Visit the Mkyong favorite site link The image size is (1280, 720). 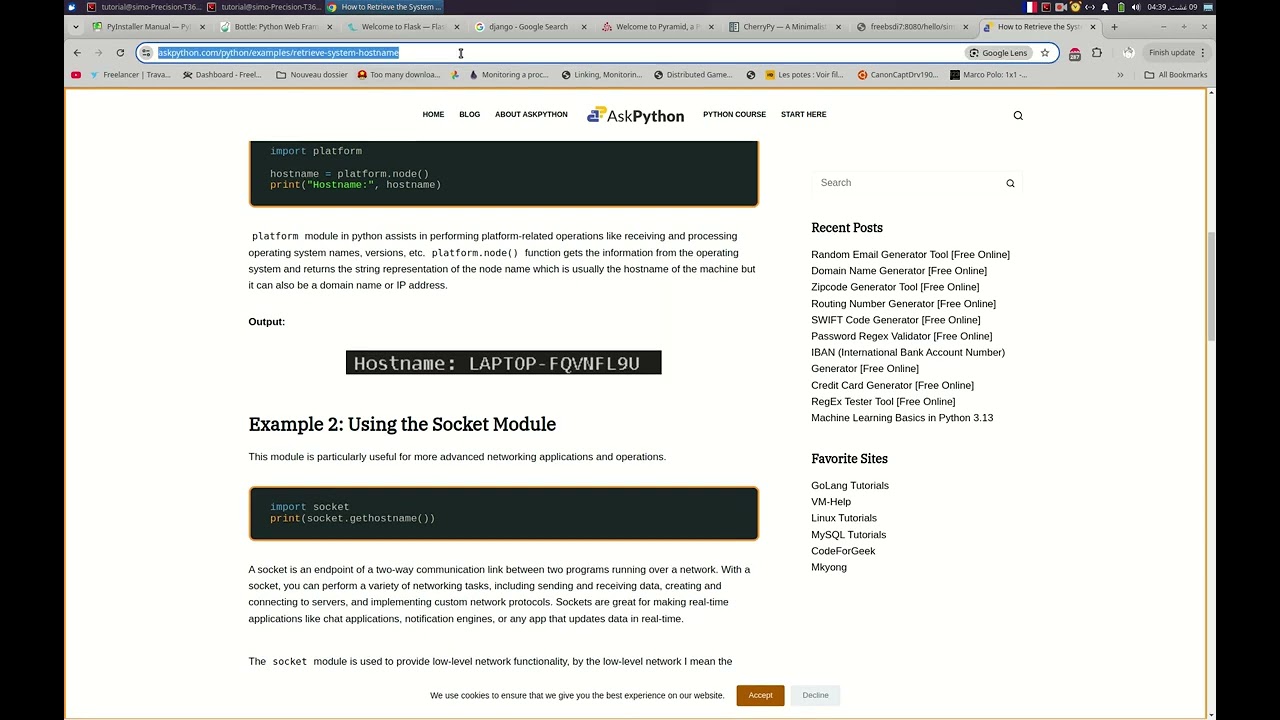point(829,567)
